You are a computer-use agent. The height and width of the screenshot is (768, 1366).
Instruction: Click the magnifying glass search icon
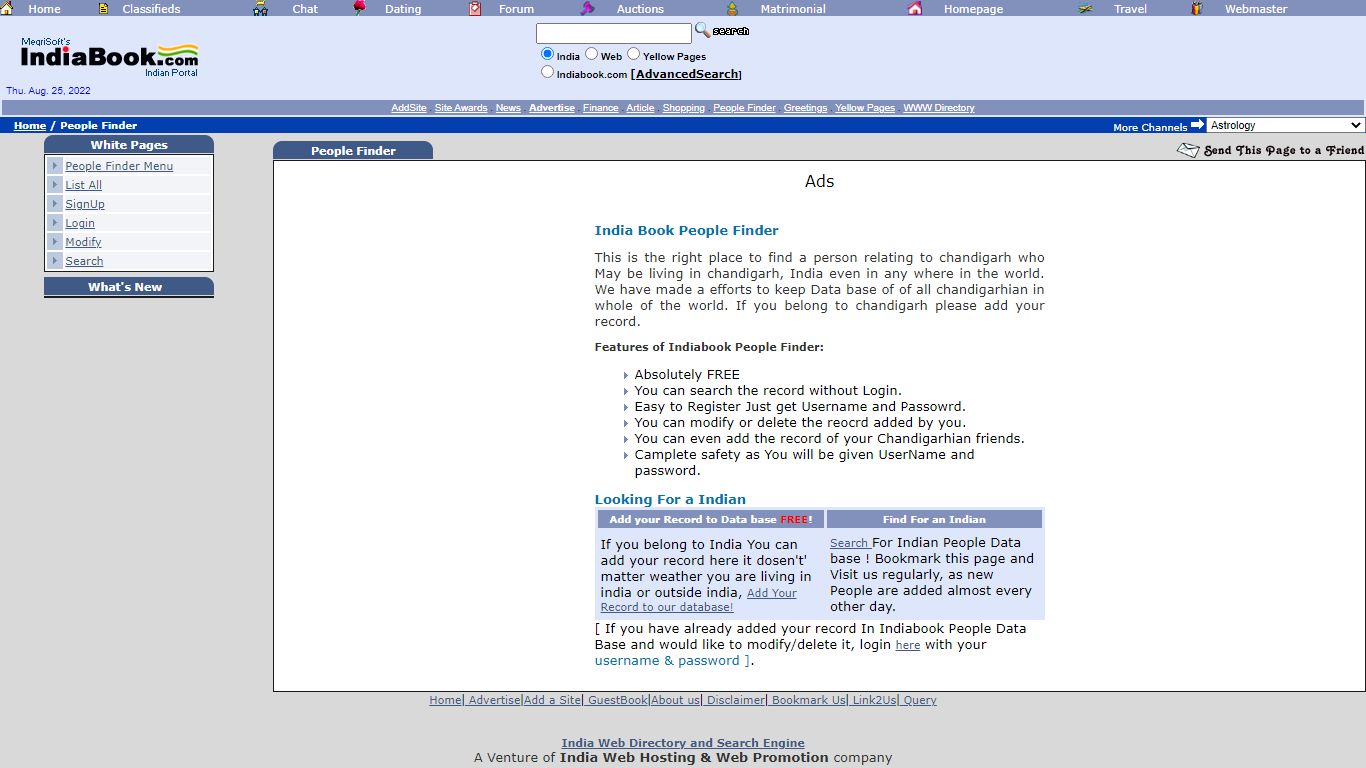703,30
